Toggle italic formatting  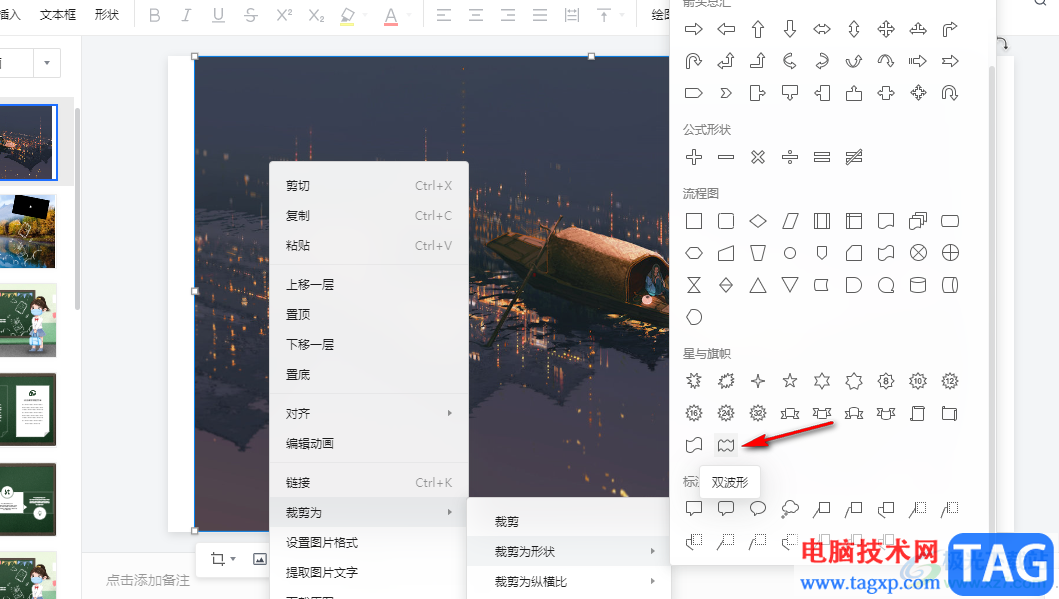[x=186, y=15]
